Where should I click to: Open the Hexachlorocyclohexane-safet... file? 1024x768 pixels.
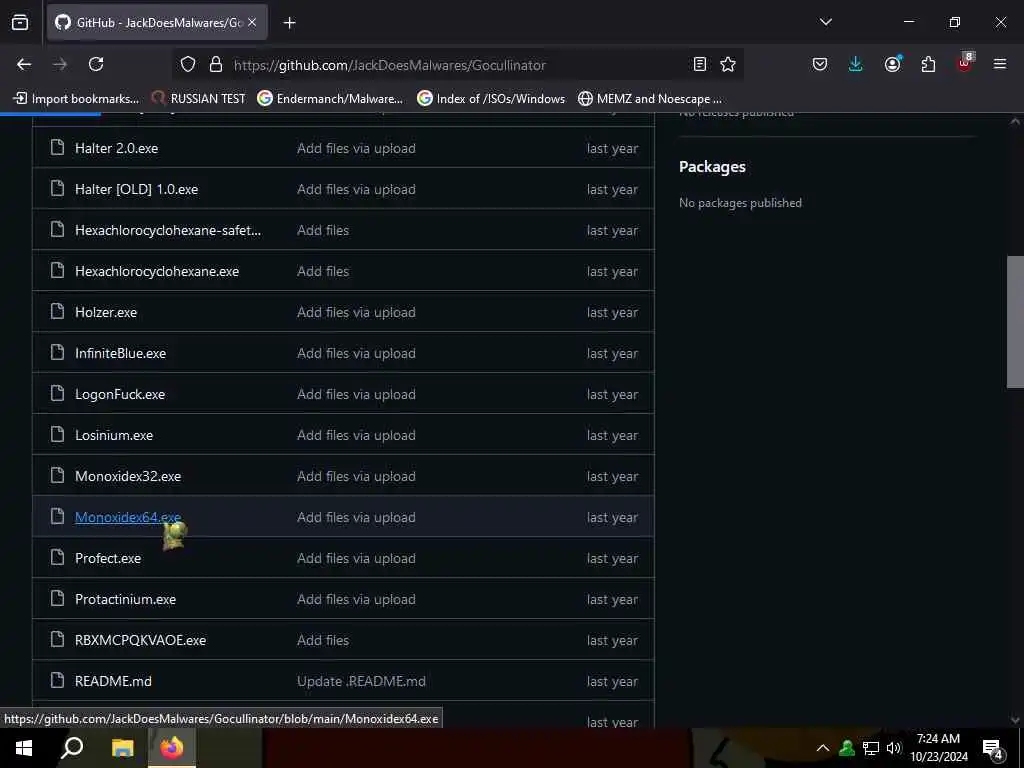(168, 230)
